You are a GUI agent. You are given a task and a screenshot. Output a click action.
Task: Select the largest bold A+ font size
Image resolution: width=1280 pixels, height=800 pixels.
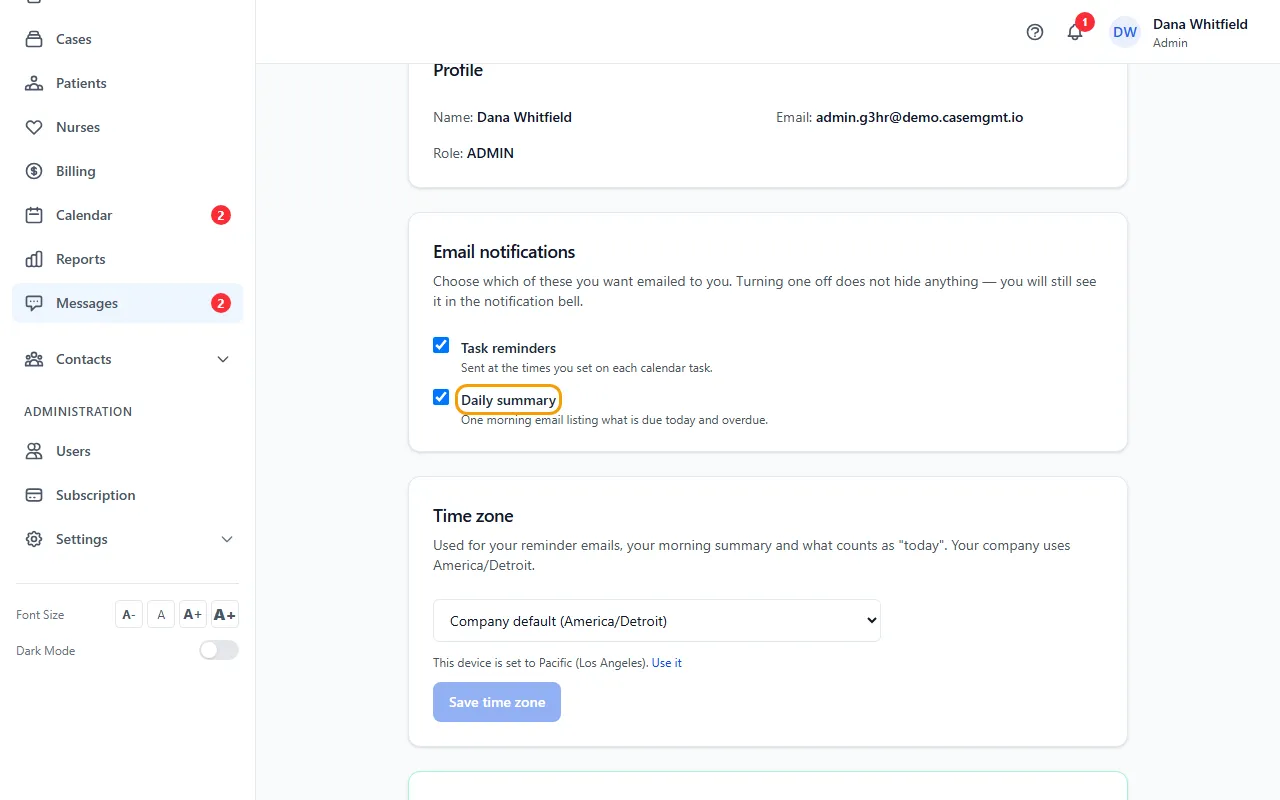[x=225, y=614]
